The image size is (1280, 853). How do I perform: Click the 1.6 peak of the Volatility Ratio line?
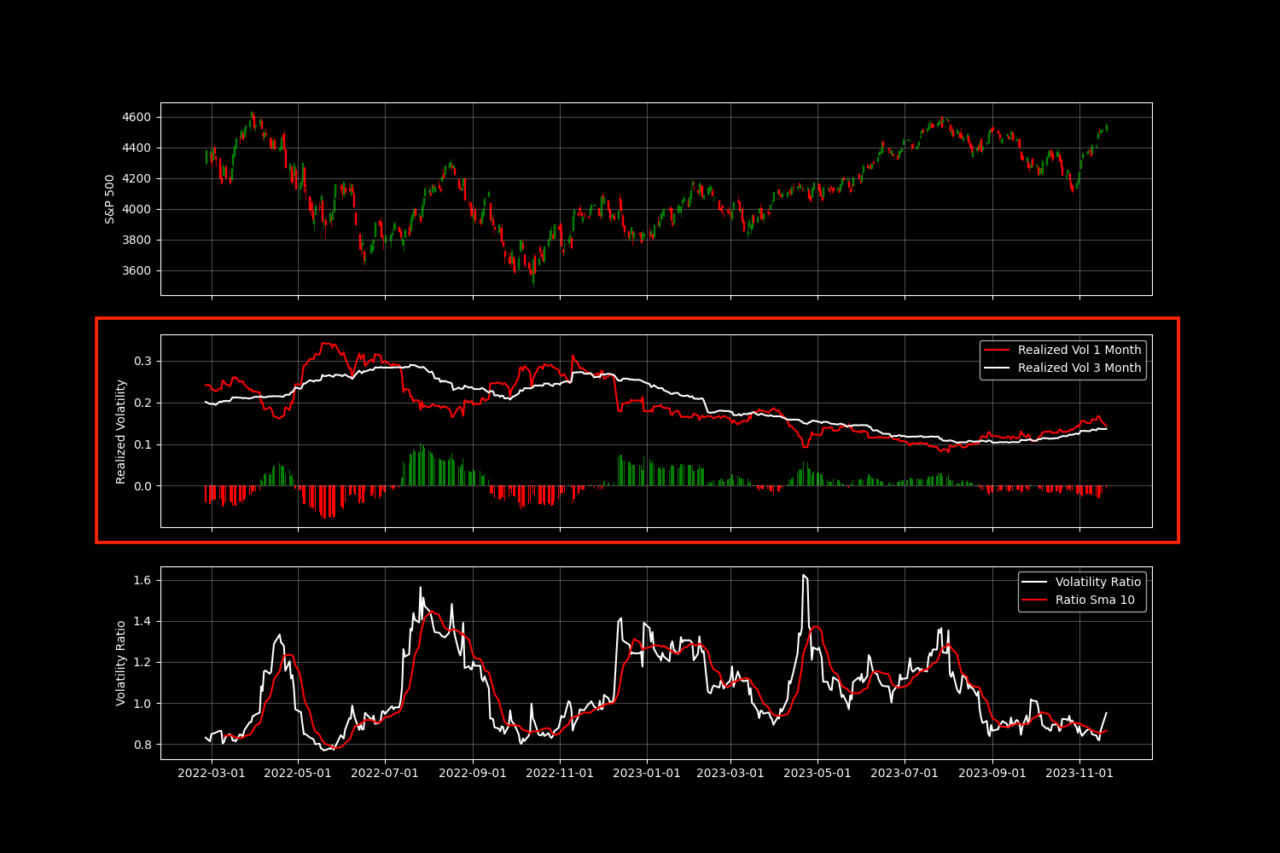(x=805, y=575)
